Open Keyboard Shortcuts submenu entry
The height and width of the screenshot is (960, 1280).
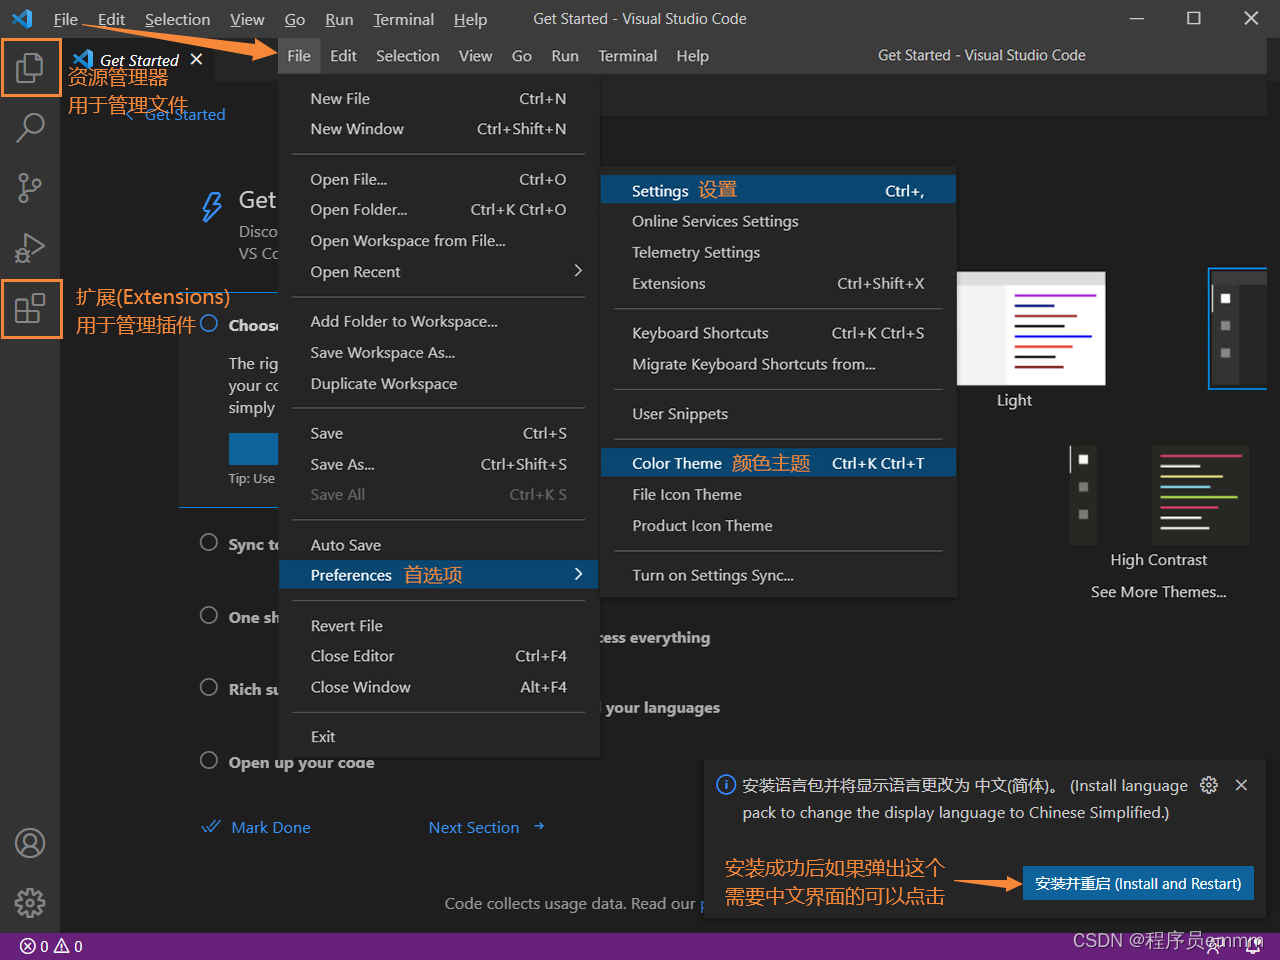tap(778, 333)
